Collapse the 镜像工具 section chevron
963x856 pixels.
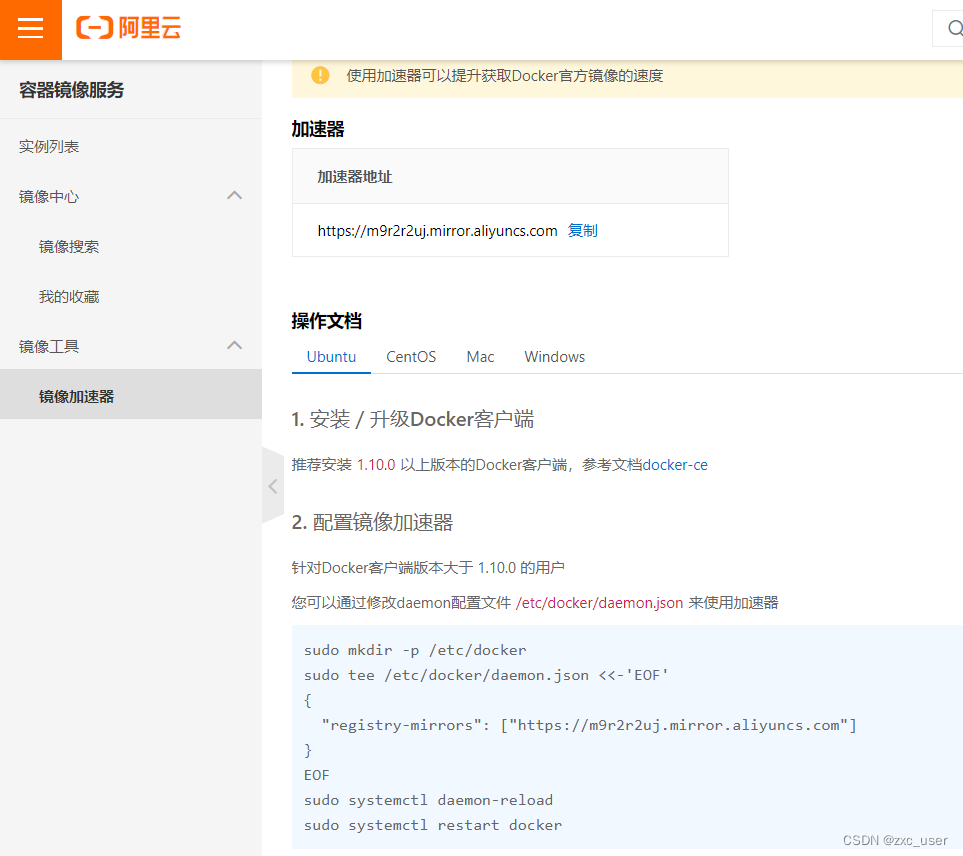pyautogui.click(x=235, y=346)
